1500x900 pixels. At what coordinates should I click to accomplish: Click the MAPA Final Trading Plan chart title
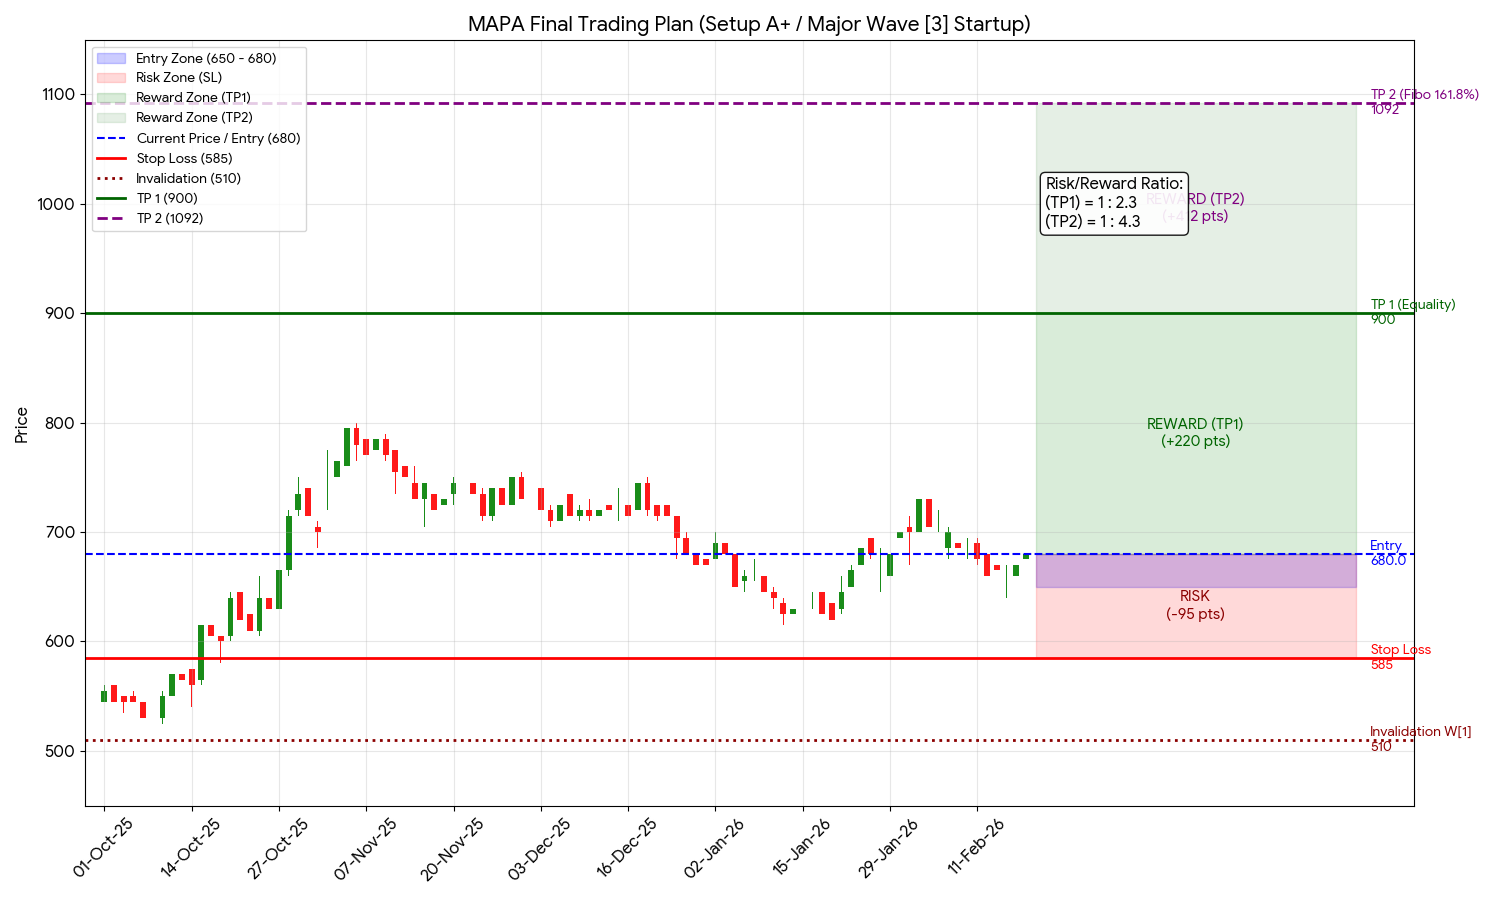coord(749,24)
